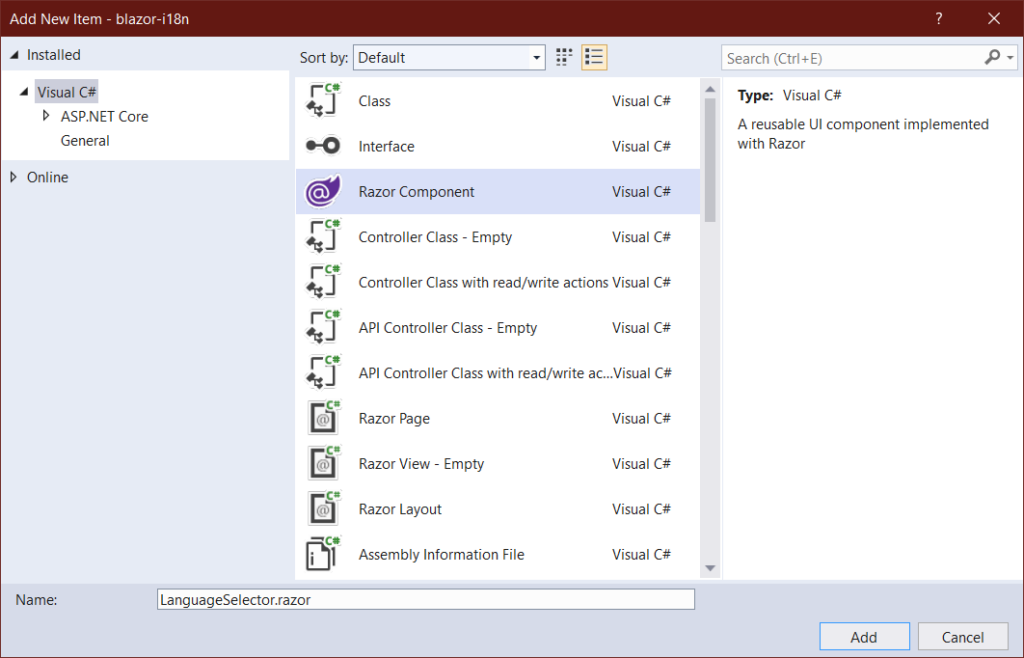Click the Name input field
This screenshot has height=658, width=1024.
pyautogui.click(x=426, y=599)
